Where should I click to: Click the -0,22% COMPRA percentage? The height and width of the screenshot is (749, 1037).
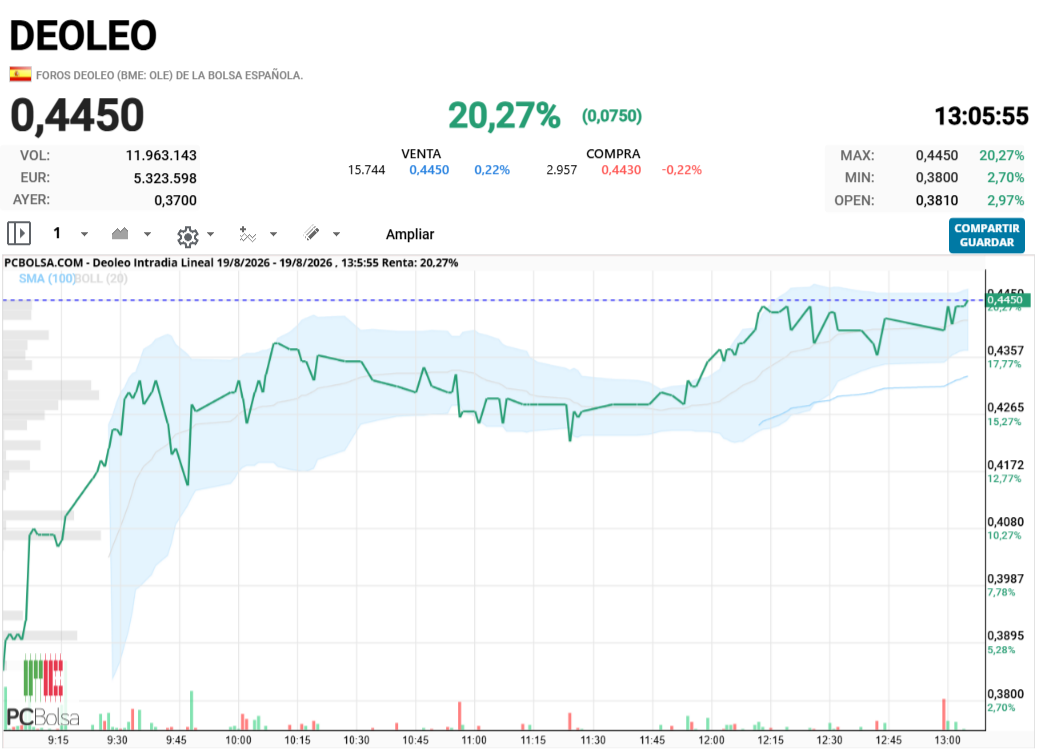click(682, 170)
